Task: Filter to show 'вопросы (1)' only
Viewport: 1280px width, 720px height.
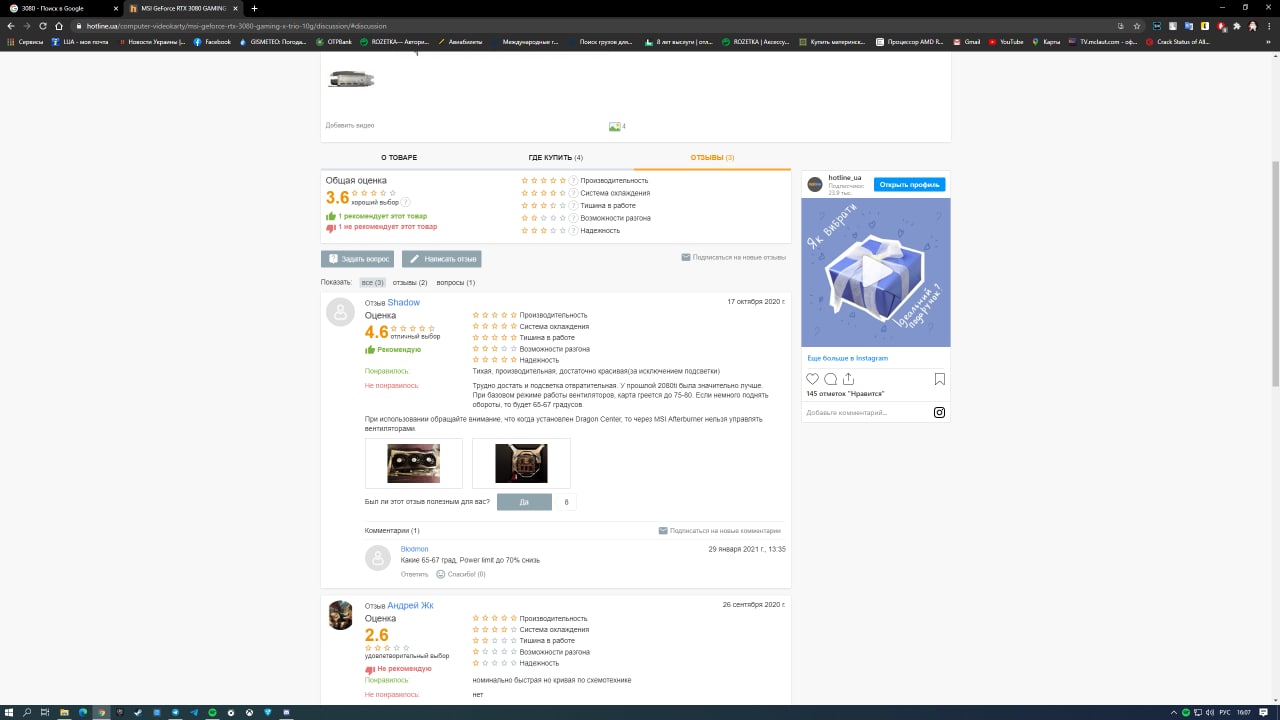Action: point(456,283)
